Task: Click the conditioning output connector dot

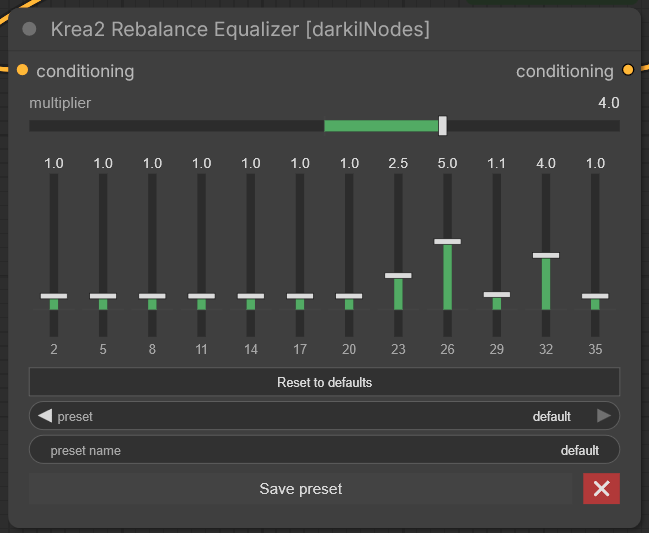Action: coord(628,70)
